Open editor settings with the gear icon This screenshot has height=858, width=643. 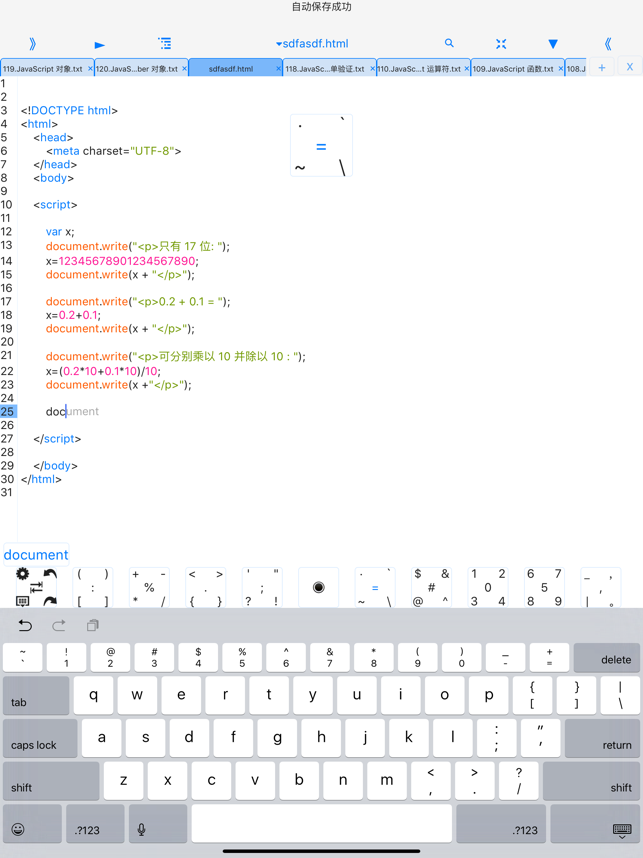click(x=22, y=573)
